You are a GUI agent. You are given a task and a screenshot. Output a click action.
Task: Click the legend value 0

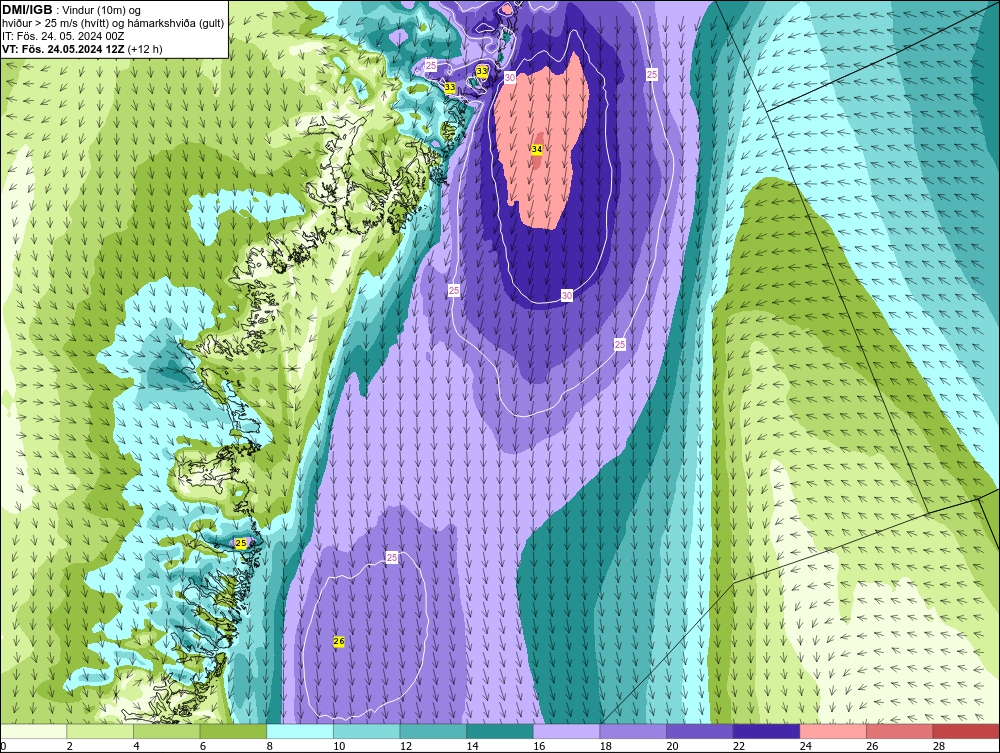click(x=3, y=746)
